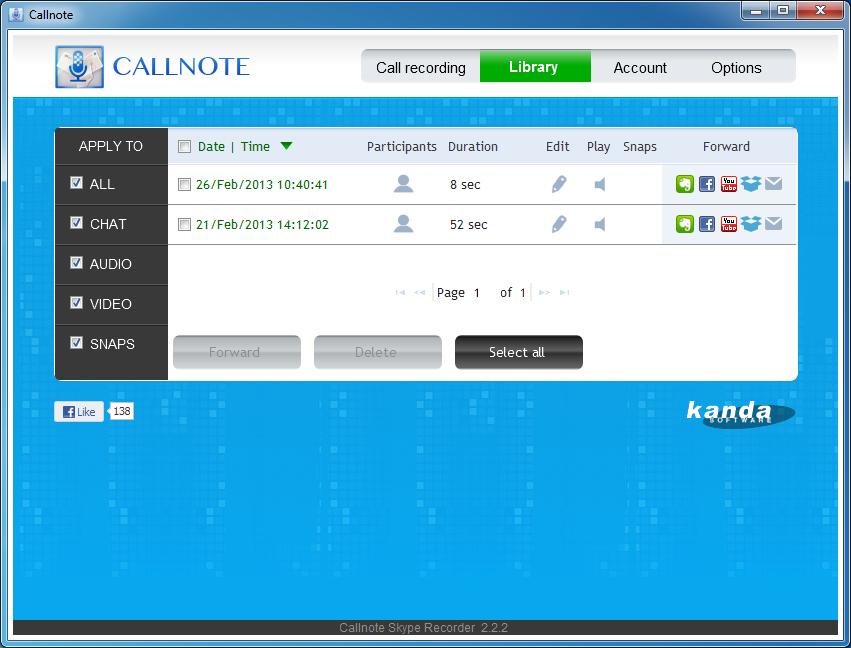Screen dimensions: 851x648
Task: Open the Call recording tab
Action: click(x=421, y=67)
